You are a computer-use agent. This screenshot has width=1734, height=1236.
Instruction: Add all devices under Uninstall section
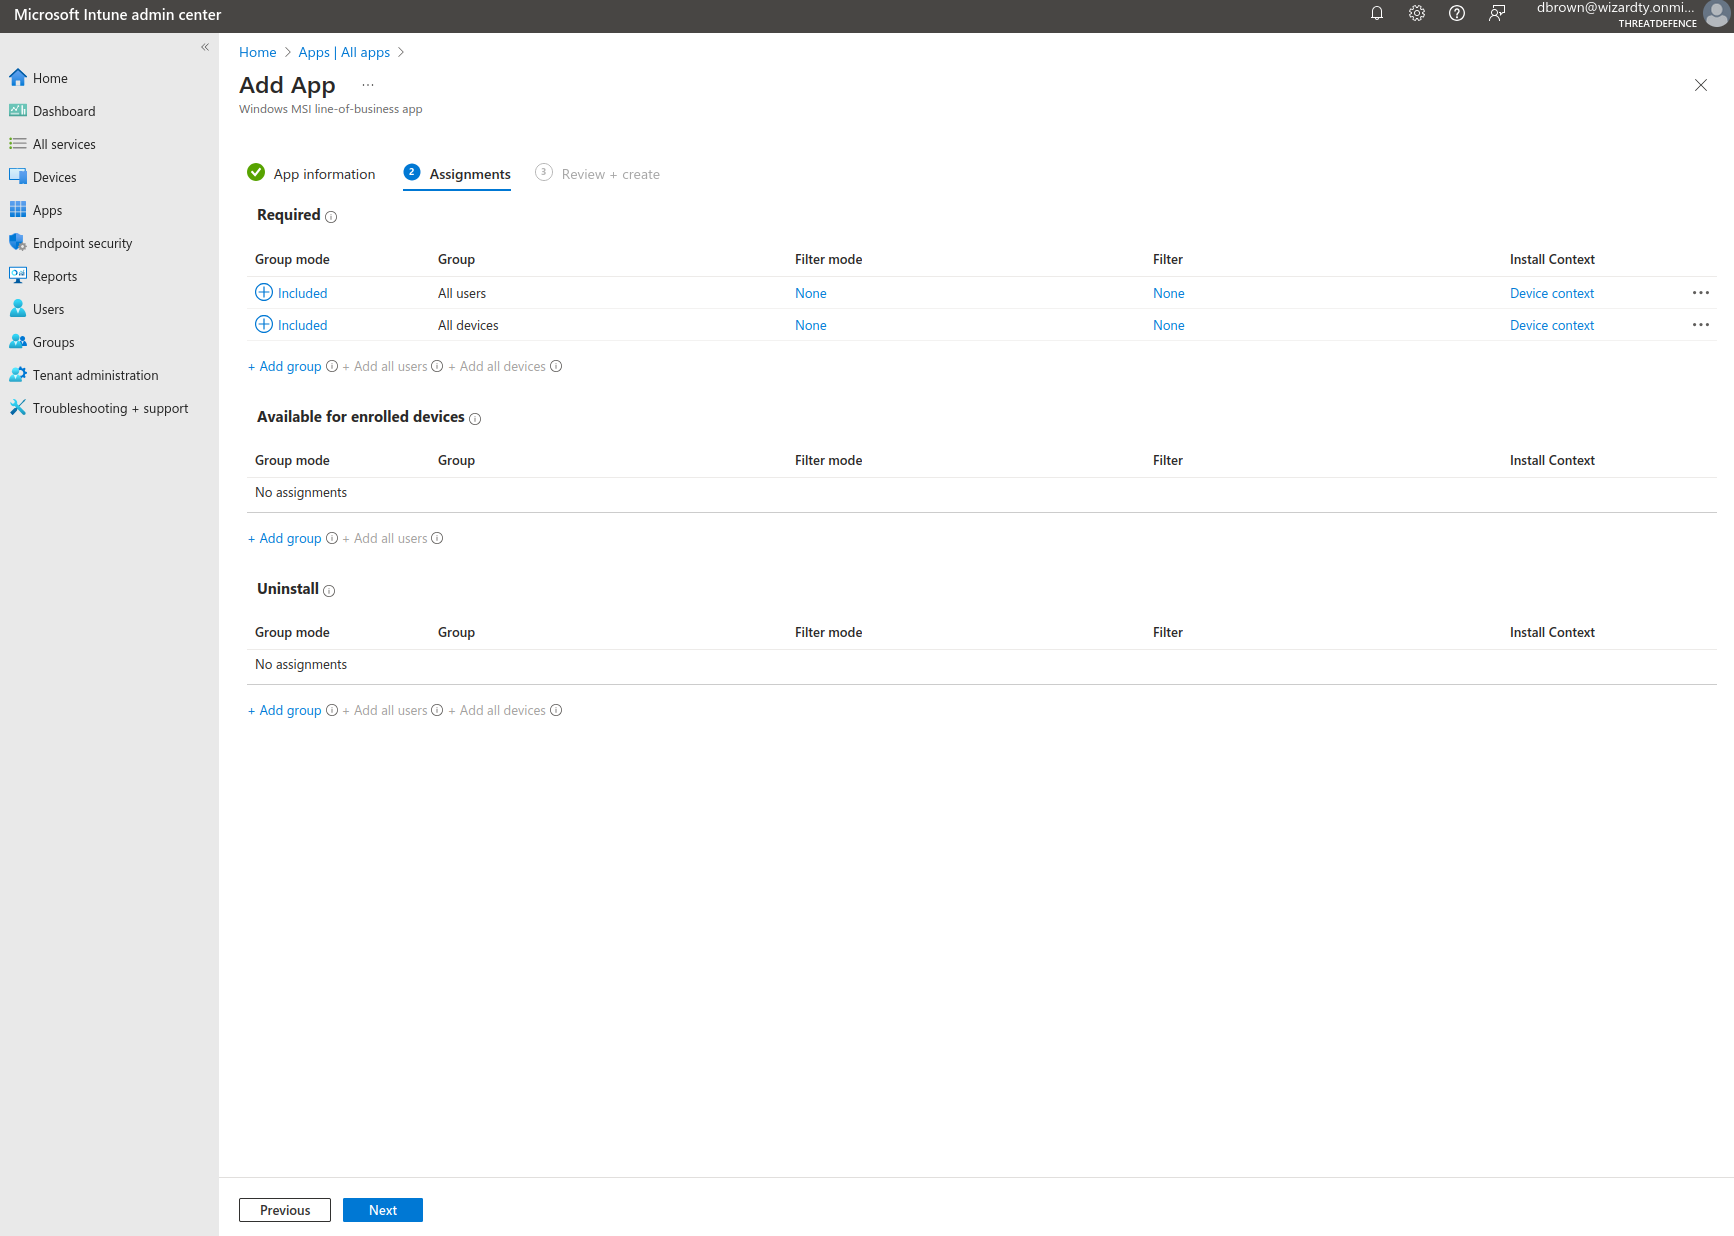coord(497,710)
